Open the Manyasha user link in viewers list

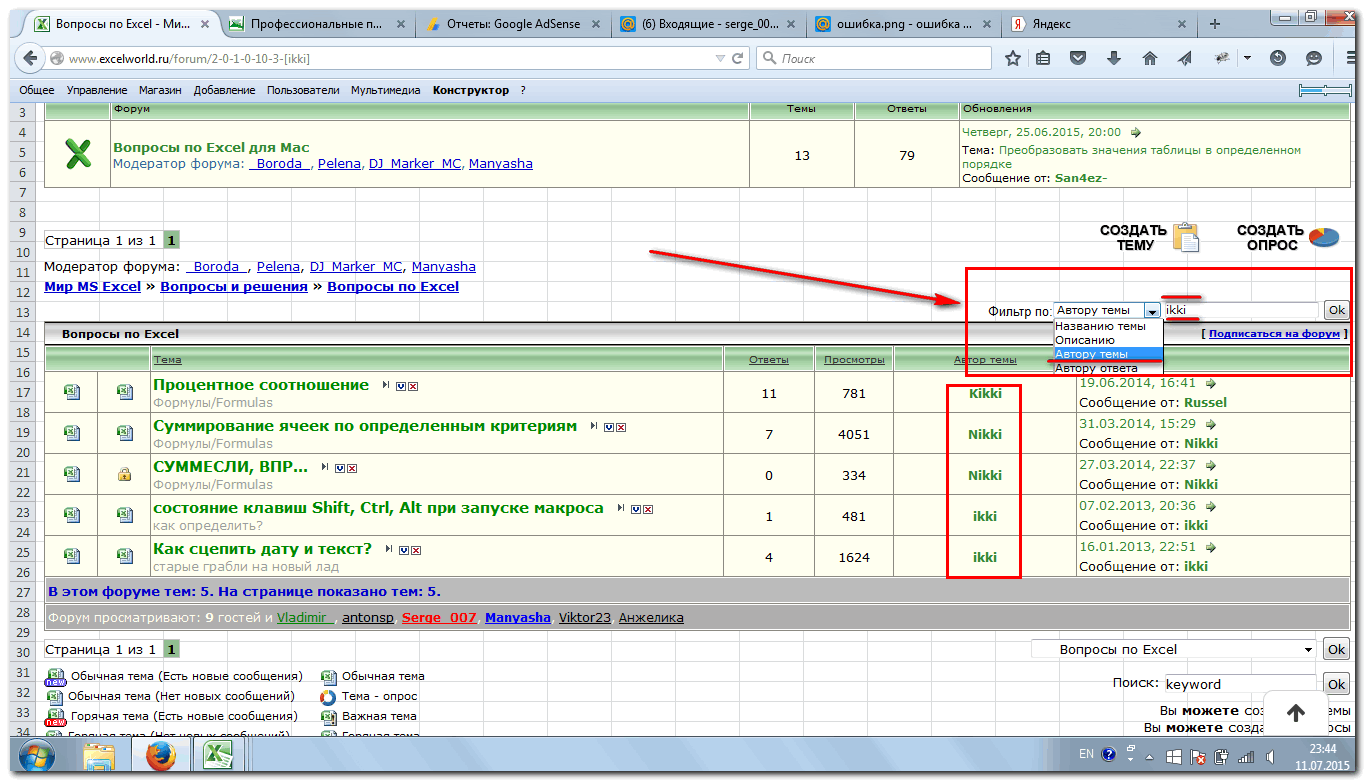(518, 618)
